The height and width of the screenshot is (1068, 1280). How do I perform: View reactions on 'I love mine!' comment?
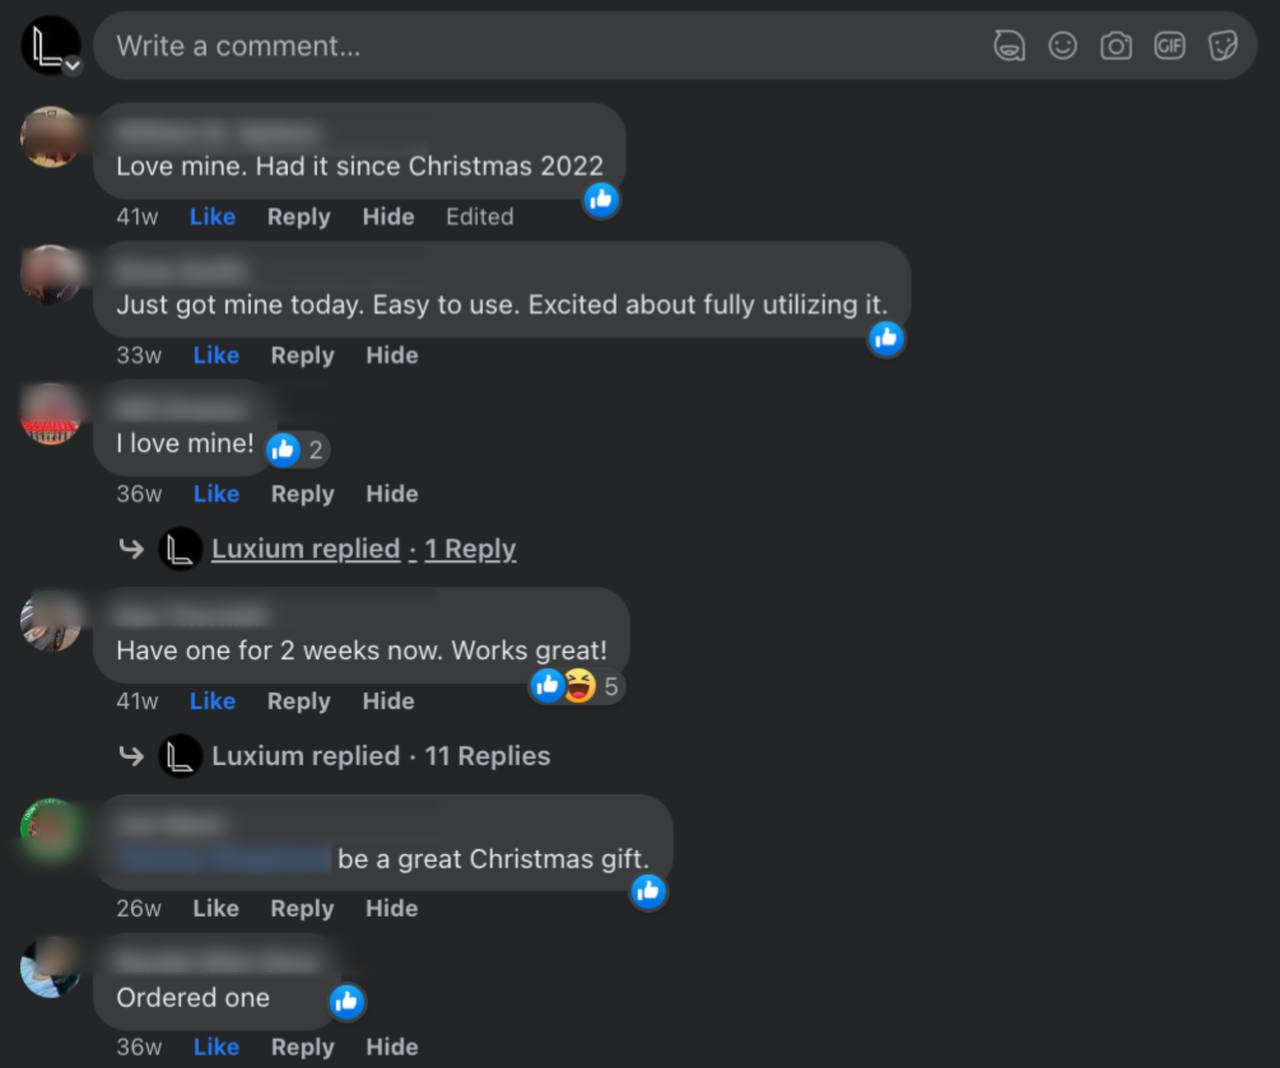[x=297, y=450]
